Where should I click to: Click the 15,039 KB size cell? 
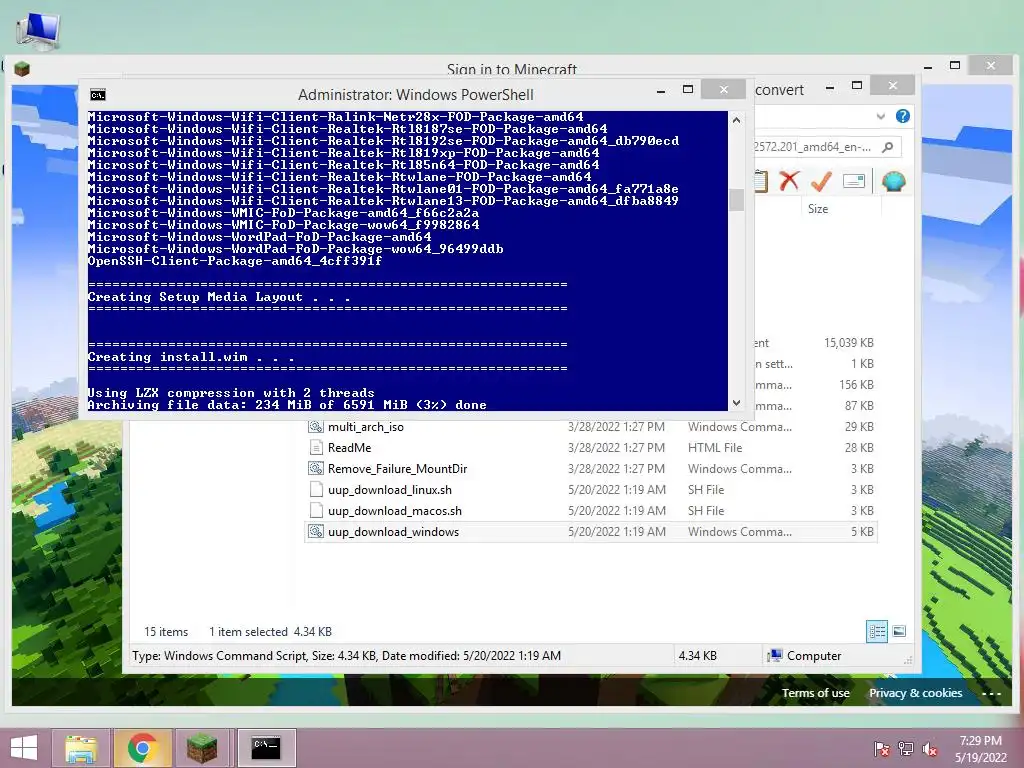pyautogui.click(x=849, y=343)
